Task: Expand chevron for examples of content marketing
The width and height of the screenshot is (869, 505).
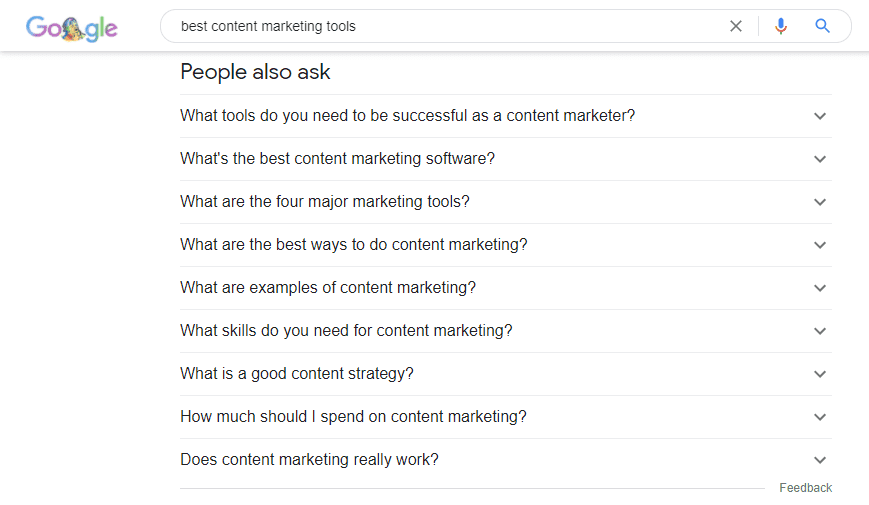Action: pos(820,288)
